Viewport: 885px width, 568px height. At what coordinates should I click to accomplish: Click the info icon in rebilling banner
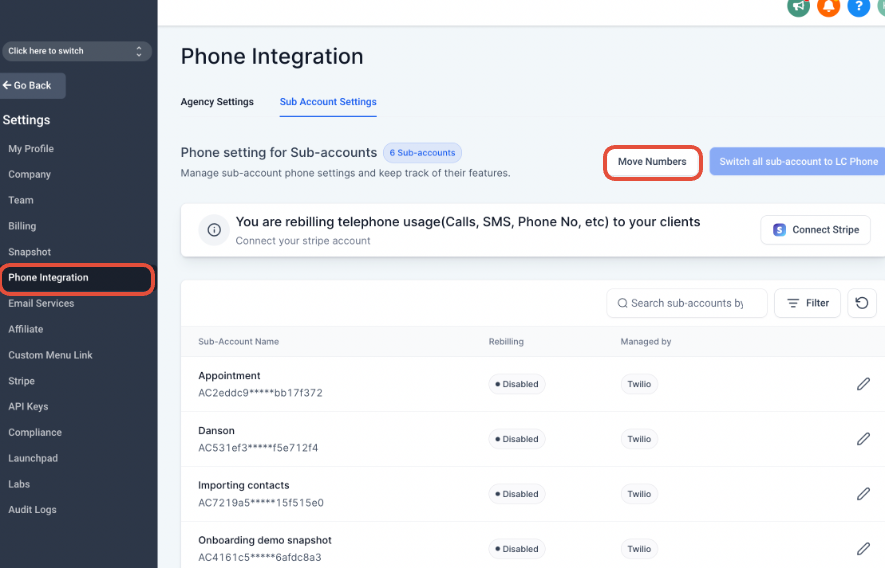pyautogui.click(x=213, y=230)
